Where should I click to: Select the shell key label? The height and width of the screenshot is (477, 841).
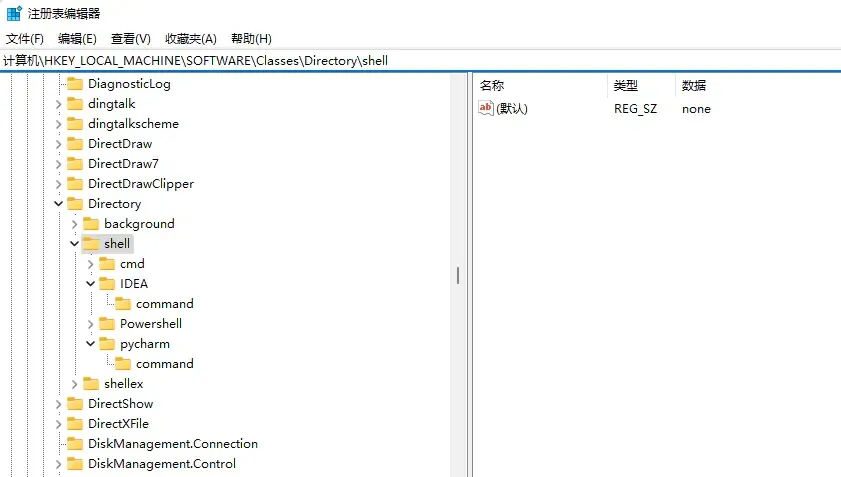click(117, 244)
